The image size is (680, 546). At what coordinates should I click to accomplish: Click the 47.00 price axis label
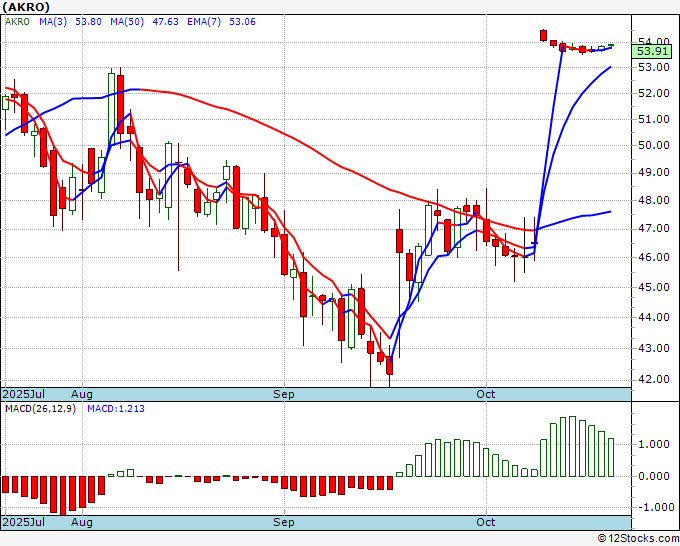coord(654,229)
